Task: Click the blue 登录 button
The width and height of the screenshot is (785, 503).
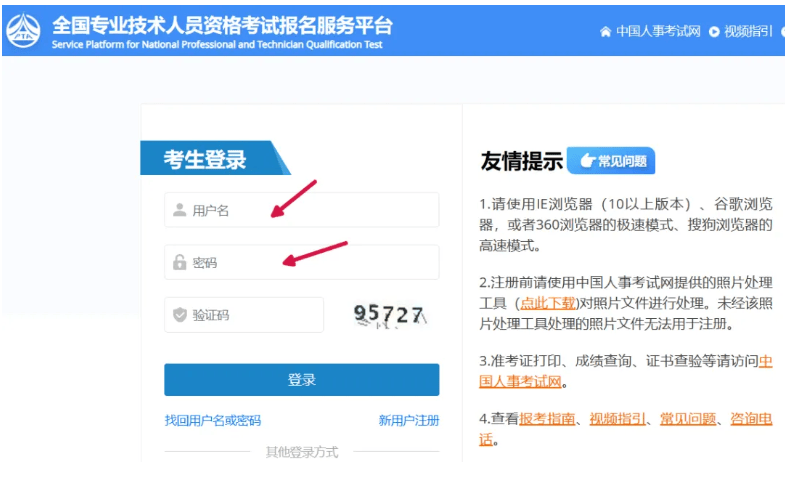Action: click(x=301, y=380)
